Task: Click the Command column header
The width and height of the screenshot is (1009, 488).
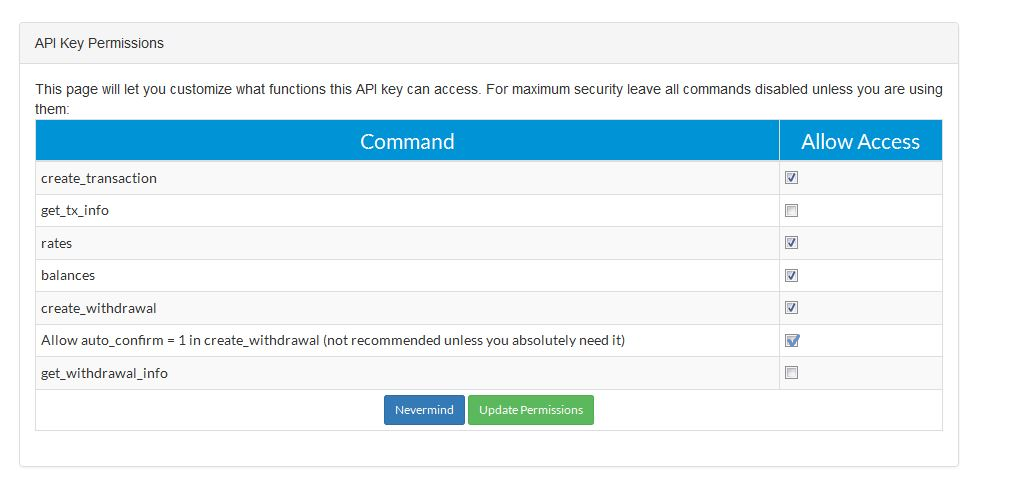Action: [407, 141]
